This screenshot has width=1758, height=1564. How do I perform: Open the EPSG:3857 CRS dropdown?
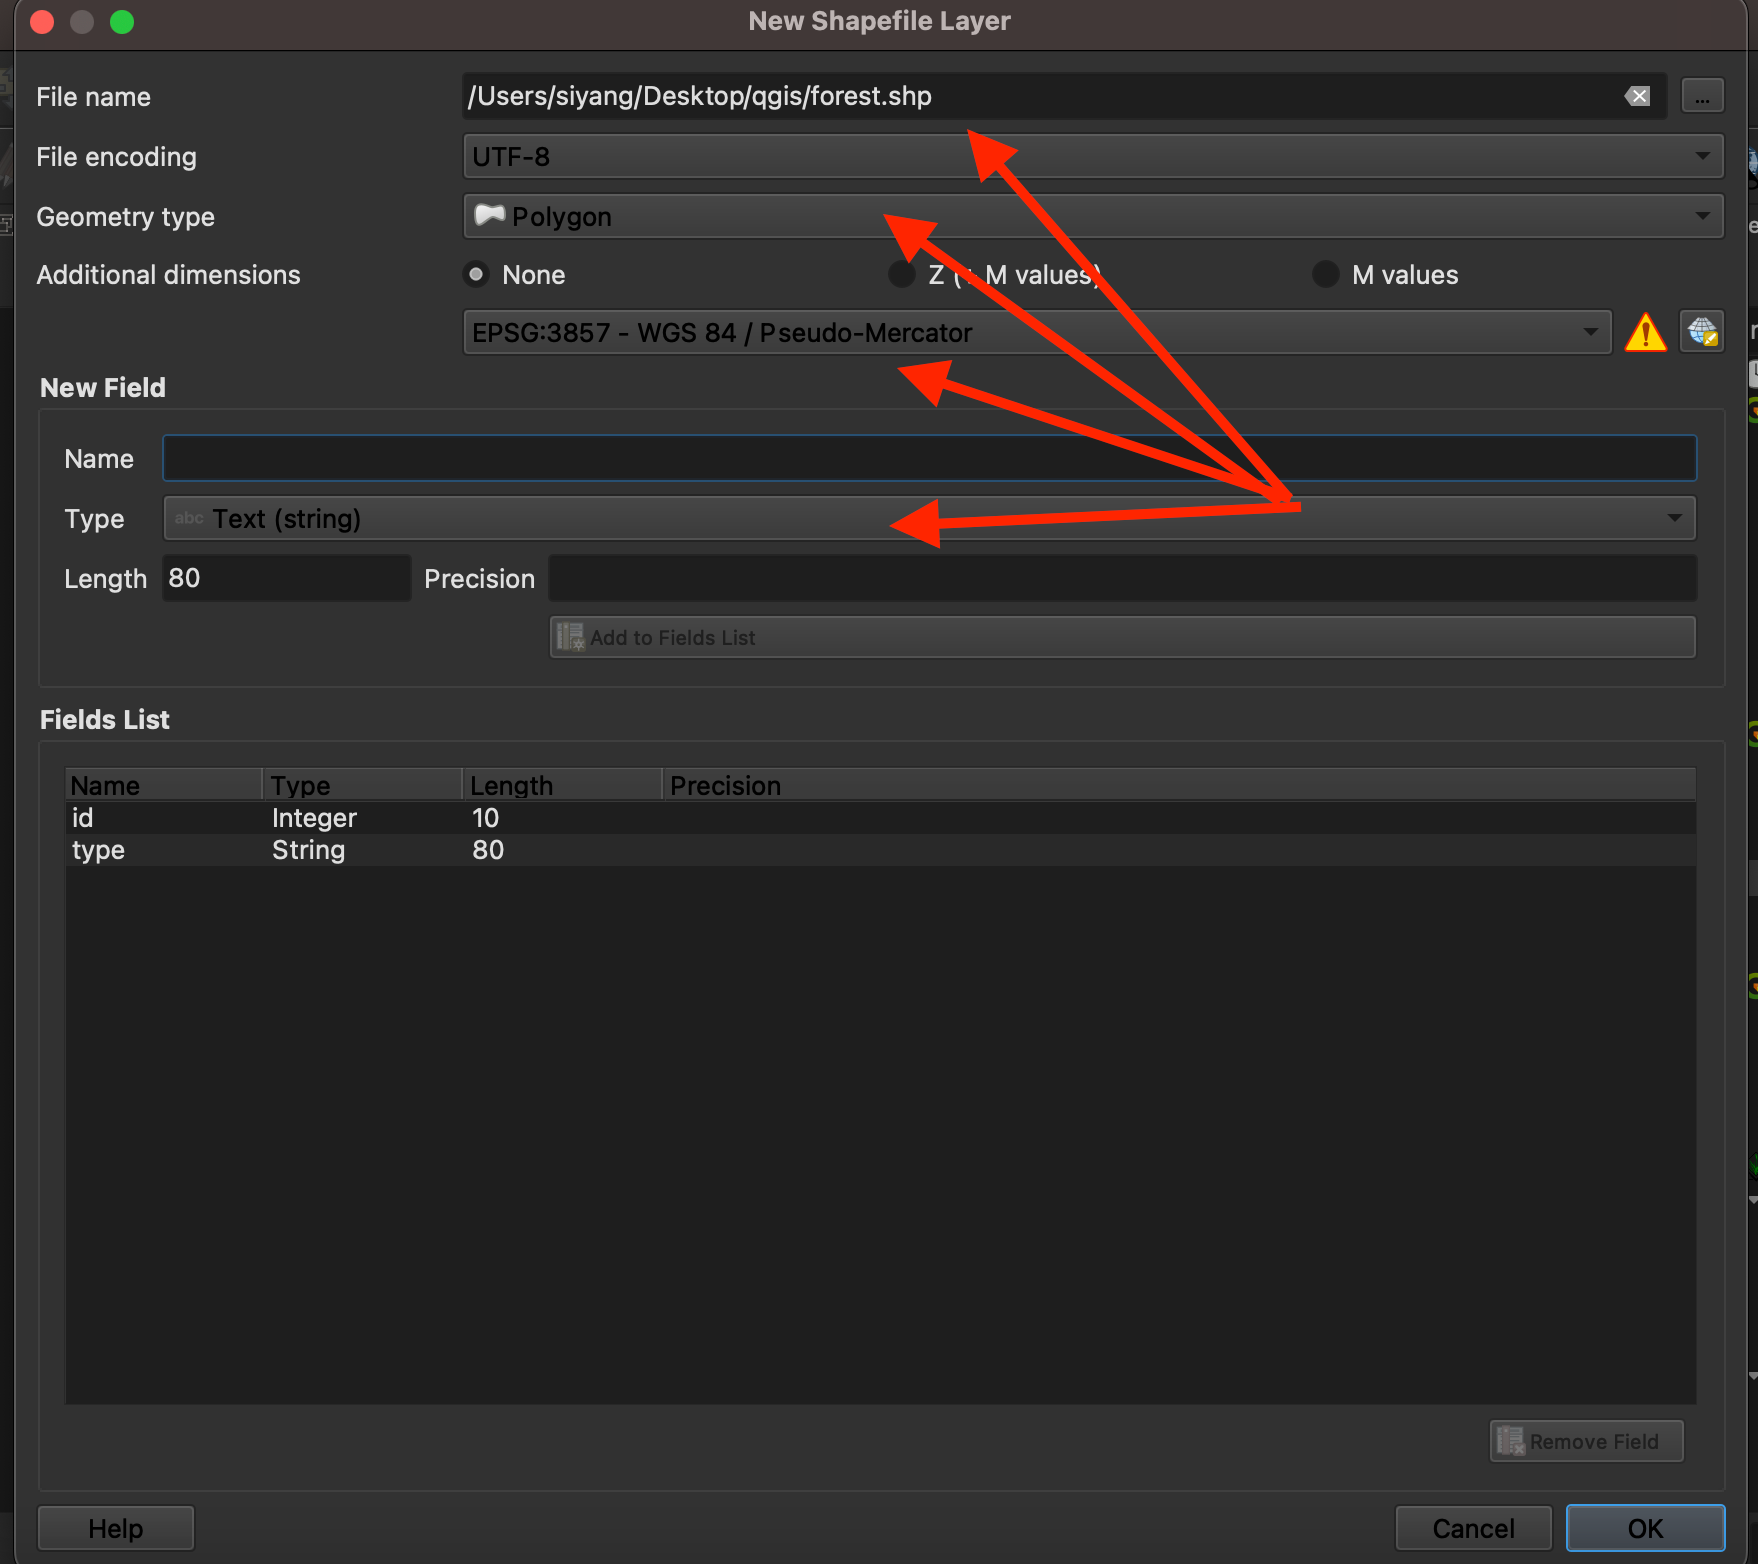(x=1037, y=332)
